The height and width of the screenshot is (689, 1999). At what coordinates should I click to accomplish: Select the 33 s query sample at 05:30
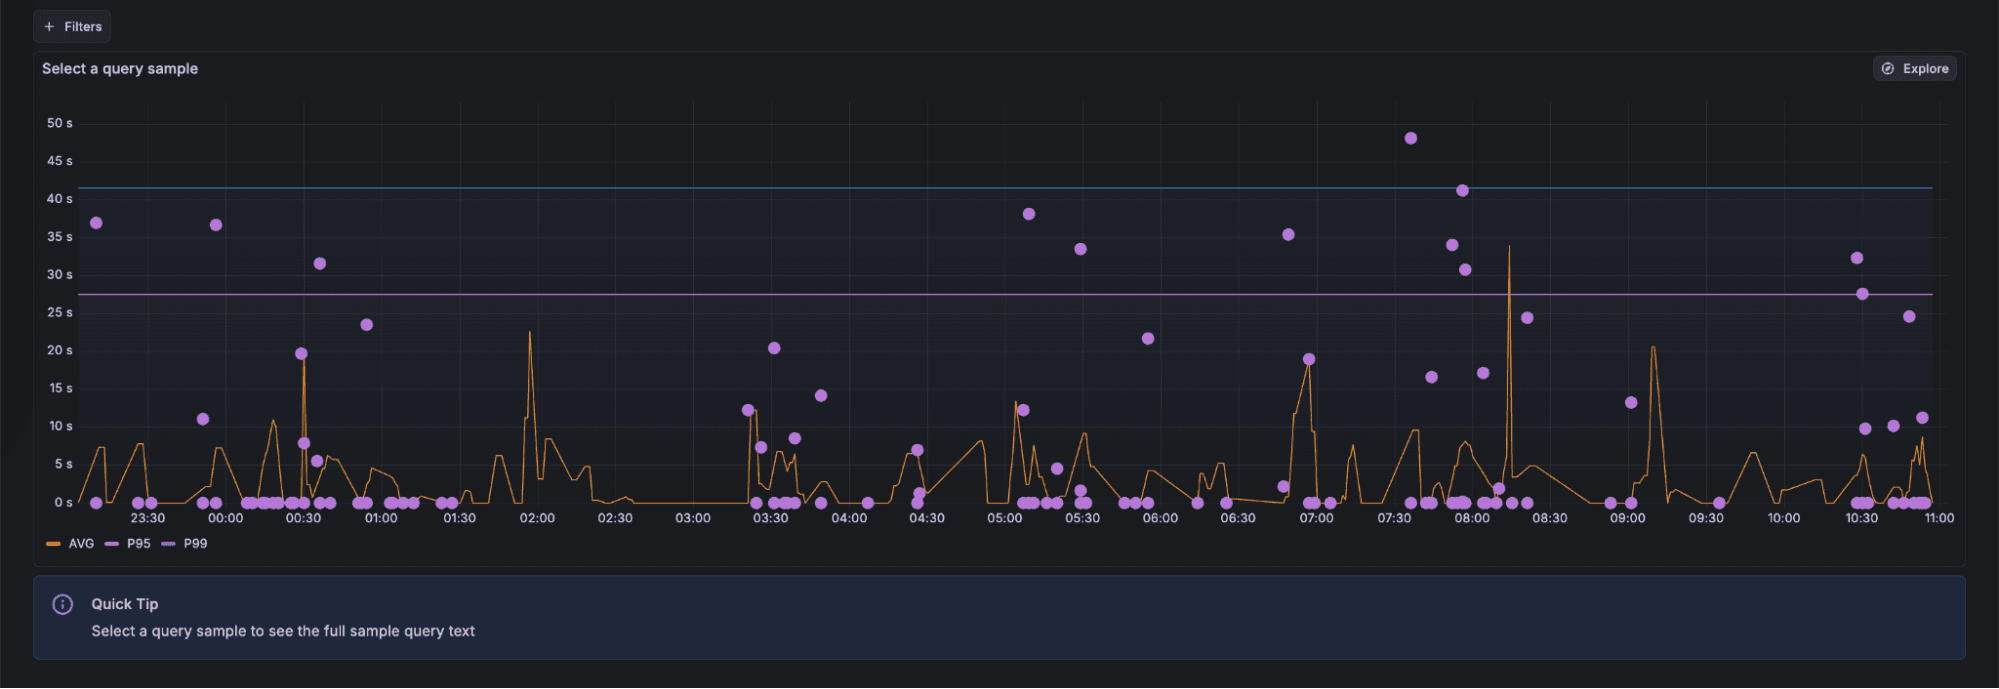pos(1080,249)
